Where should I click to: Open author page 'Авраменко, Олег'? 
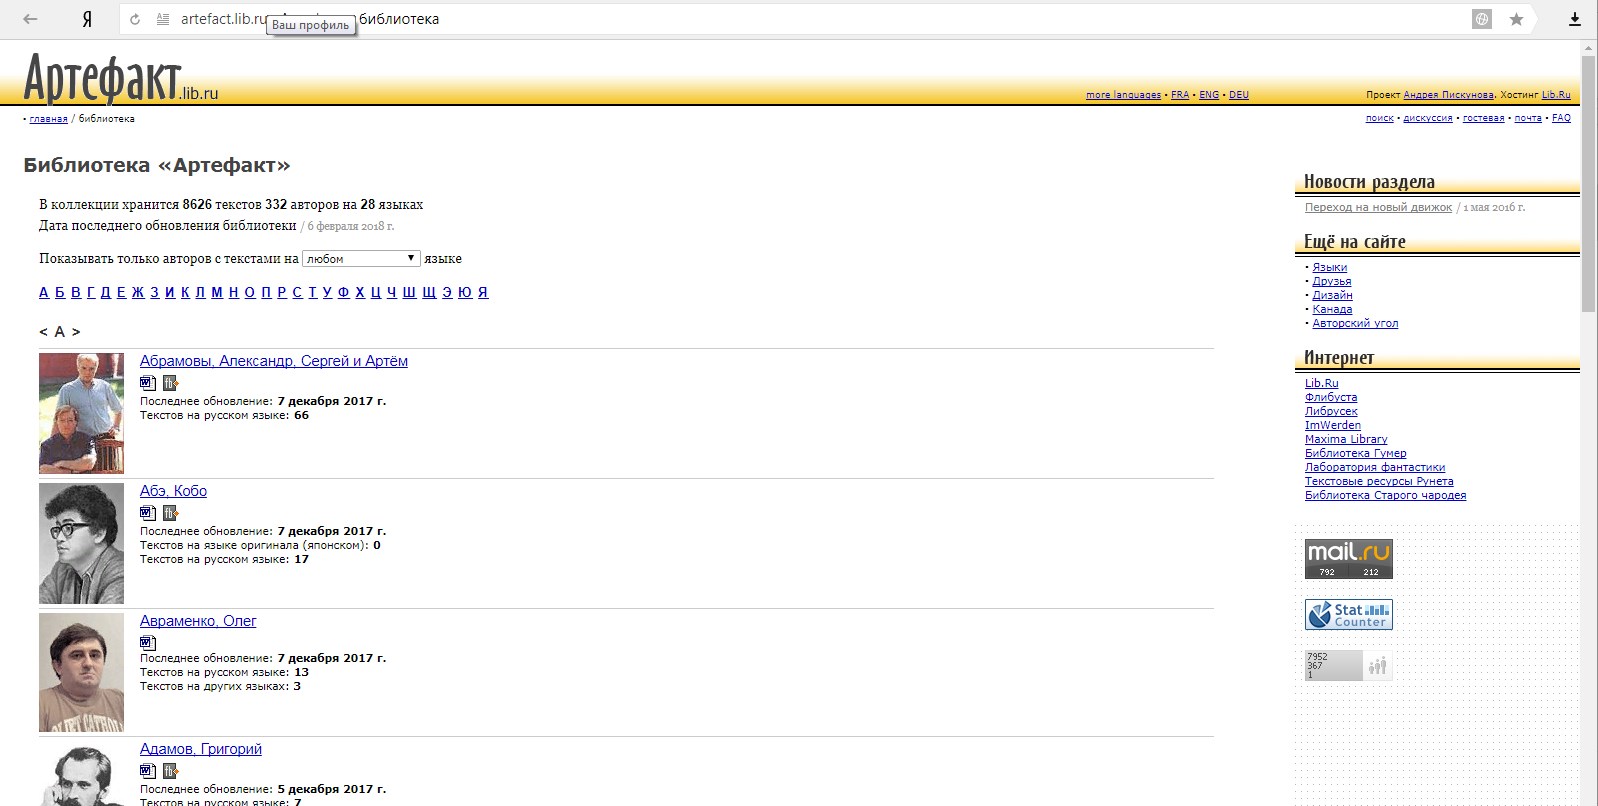[198, 621]
